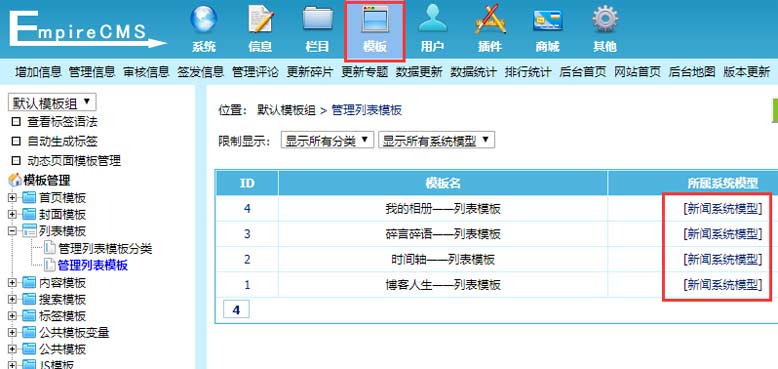
Task: Click the page icon beside 管理列表模板分类
Action: point(50,248)
